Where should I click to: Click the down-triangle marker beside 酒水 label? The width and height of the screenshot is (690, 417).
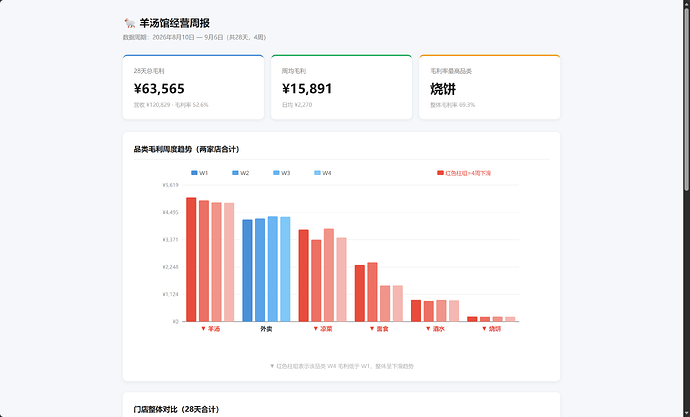428,329
